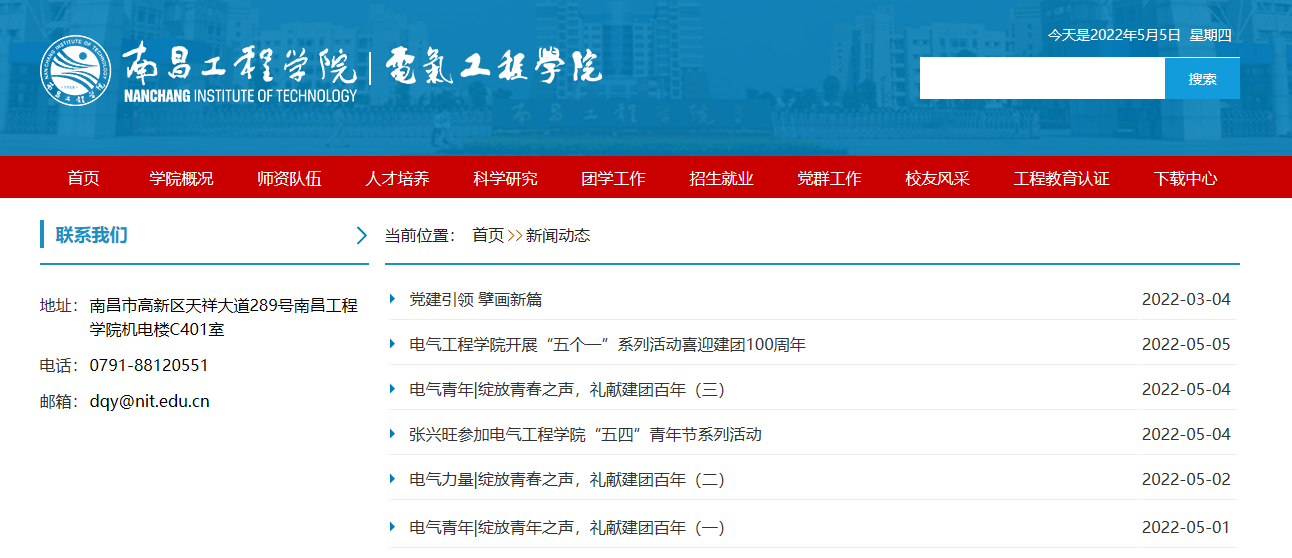Open the 首页 menu item
Image resolution: width=1292 pixels, height=558 pixels.
[83, 179]
